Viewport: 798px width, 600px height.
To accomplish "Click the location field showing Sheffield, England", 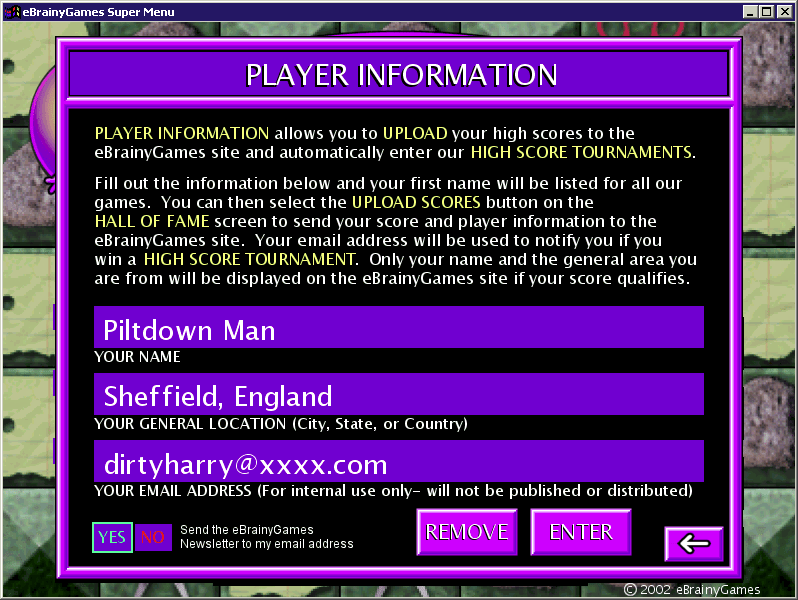I will pos(399,394).
